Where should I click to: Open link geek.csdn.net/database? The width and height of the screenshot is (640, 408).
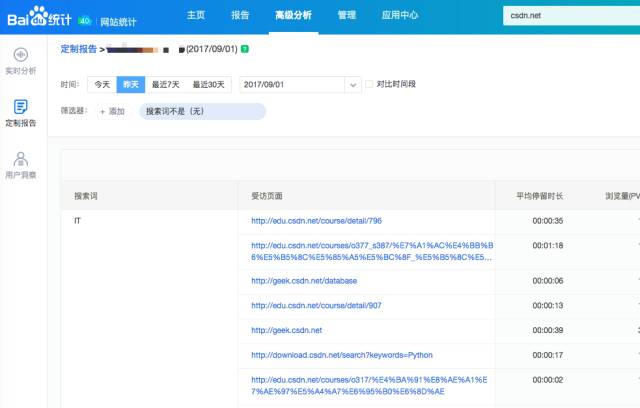[304, 281]
